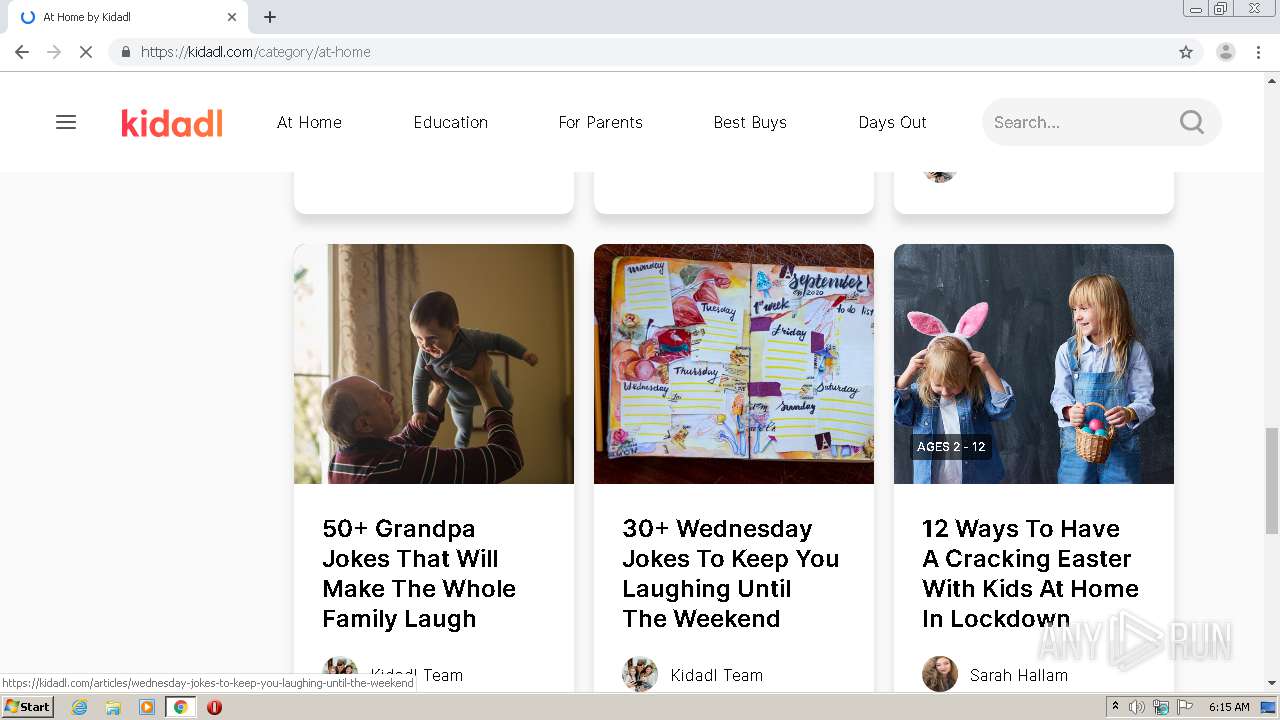Screen dimensions: 1280x720
Task: Click red antivirus icon in taskbar
Action: pyautogui.click(x=214, y=707)
